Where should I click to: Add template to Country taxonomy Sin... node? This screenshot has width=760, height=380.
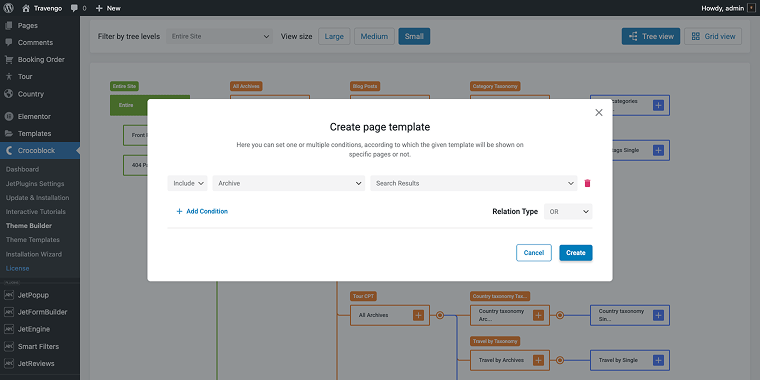tap(658, 315)
